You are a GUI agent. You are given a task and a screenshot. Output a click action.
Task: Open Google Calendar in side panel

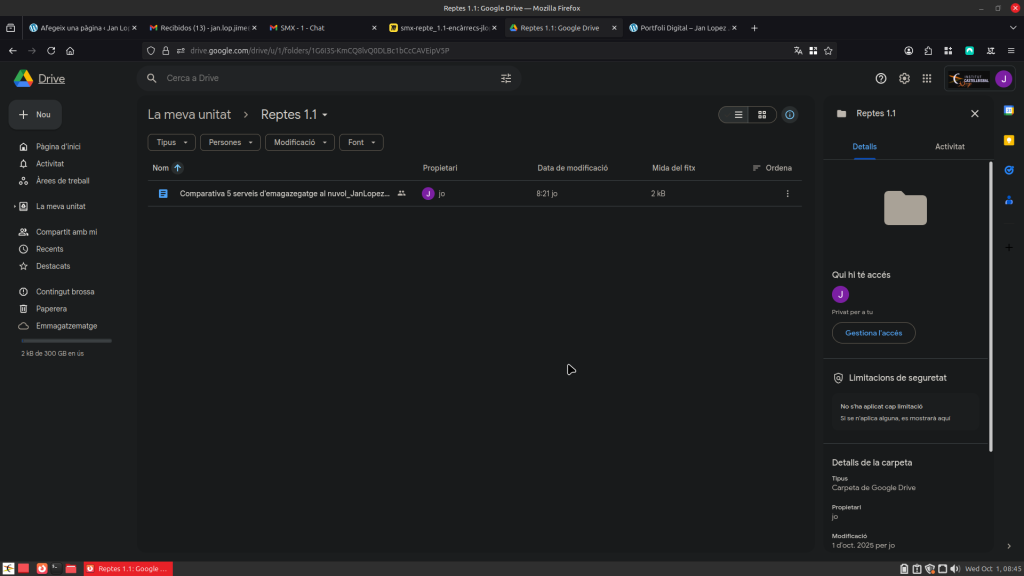point(1009,110)
